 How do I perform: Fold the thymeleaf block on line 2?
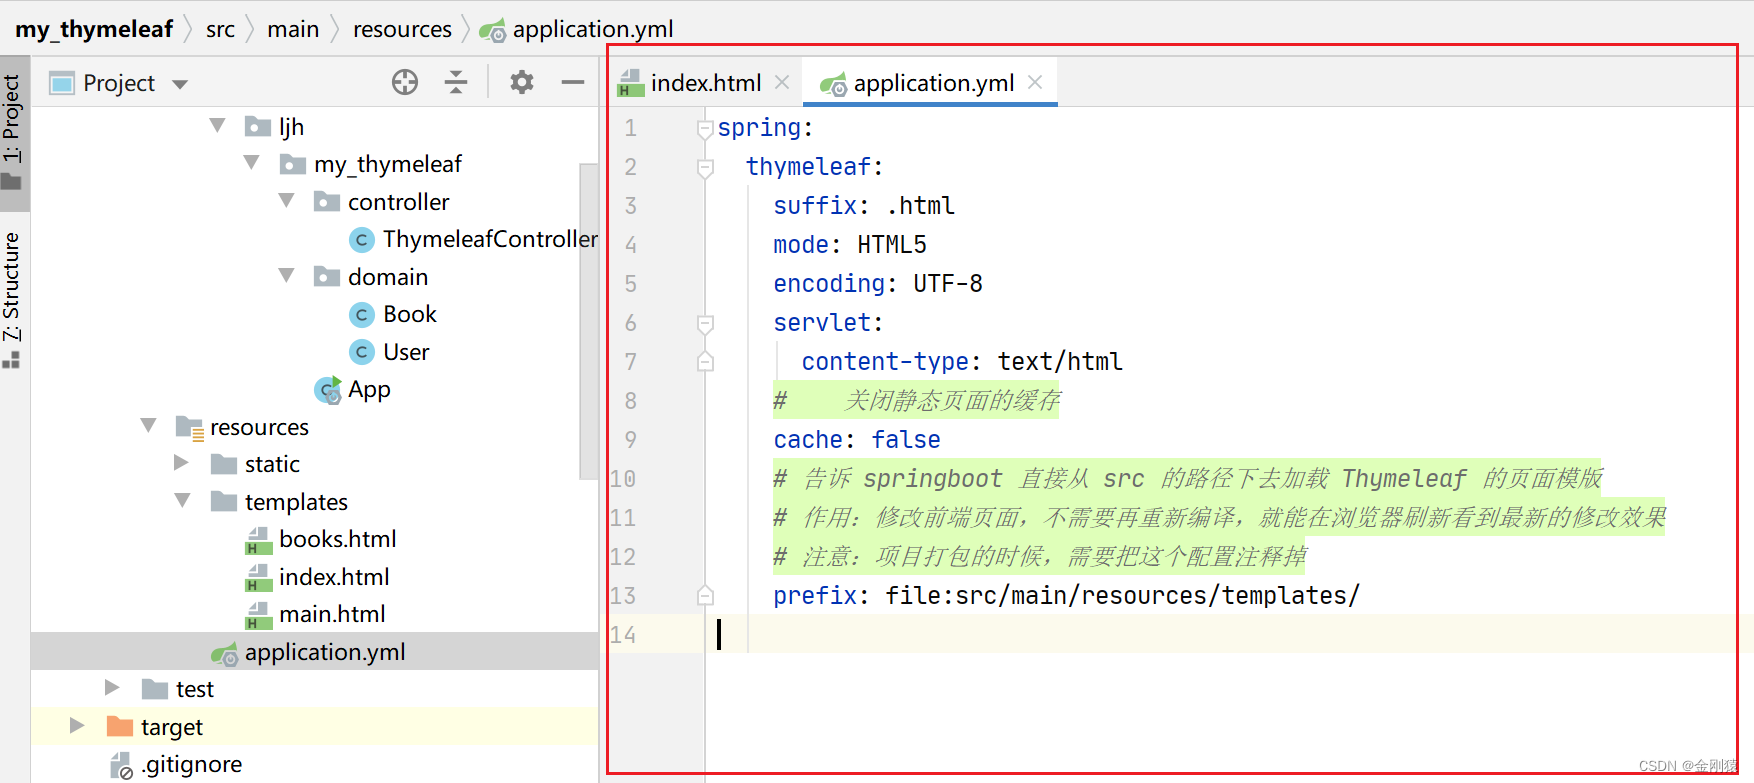[x=705, y=167]
